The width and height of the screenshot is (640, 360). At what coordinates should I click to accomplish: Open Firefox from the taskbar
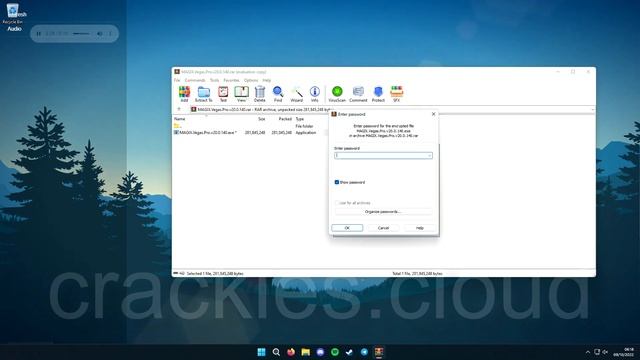tap(291, 352)
